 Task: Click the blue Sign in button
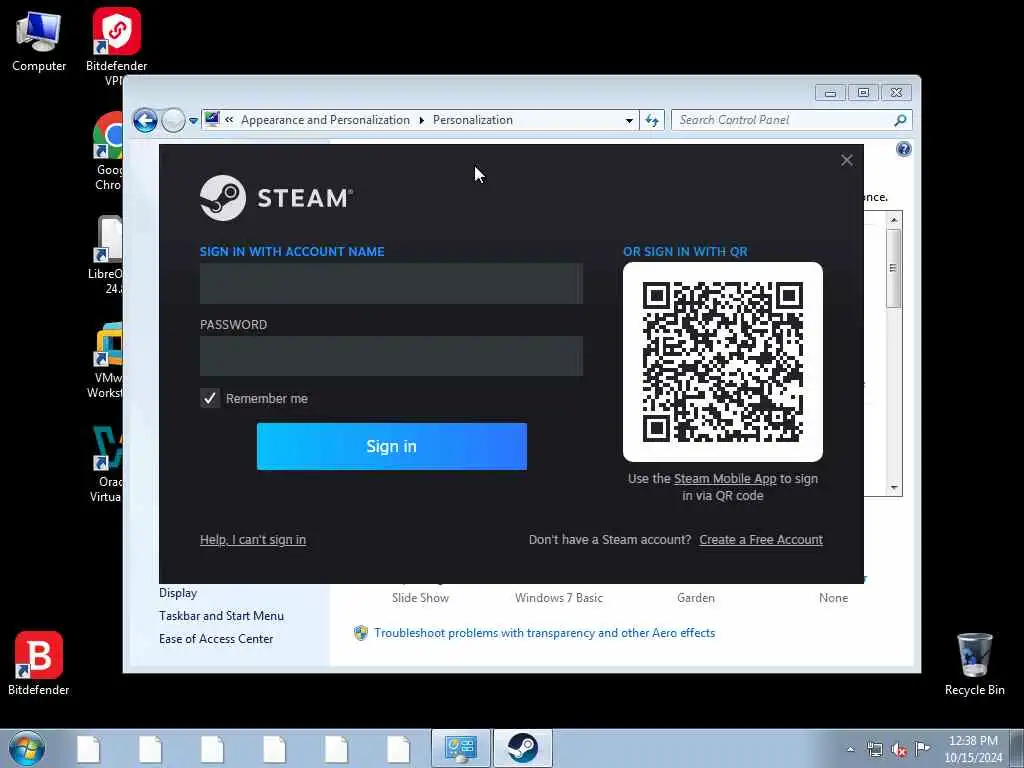tap(392, 446)
